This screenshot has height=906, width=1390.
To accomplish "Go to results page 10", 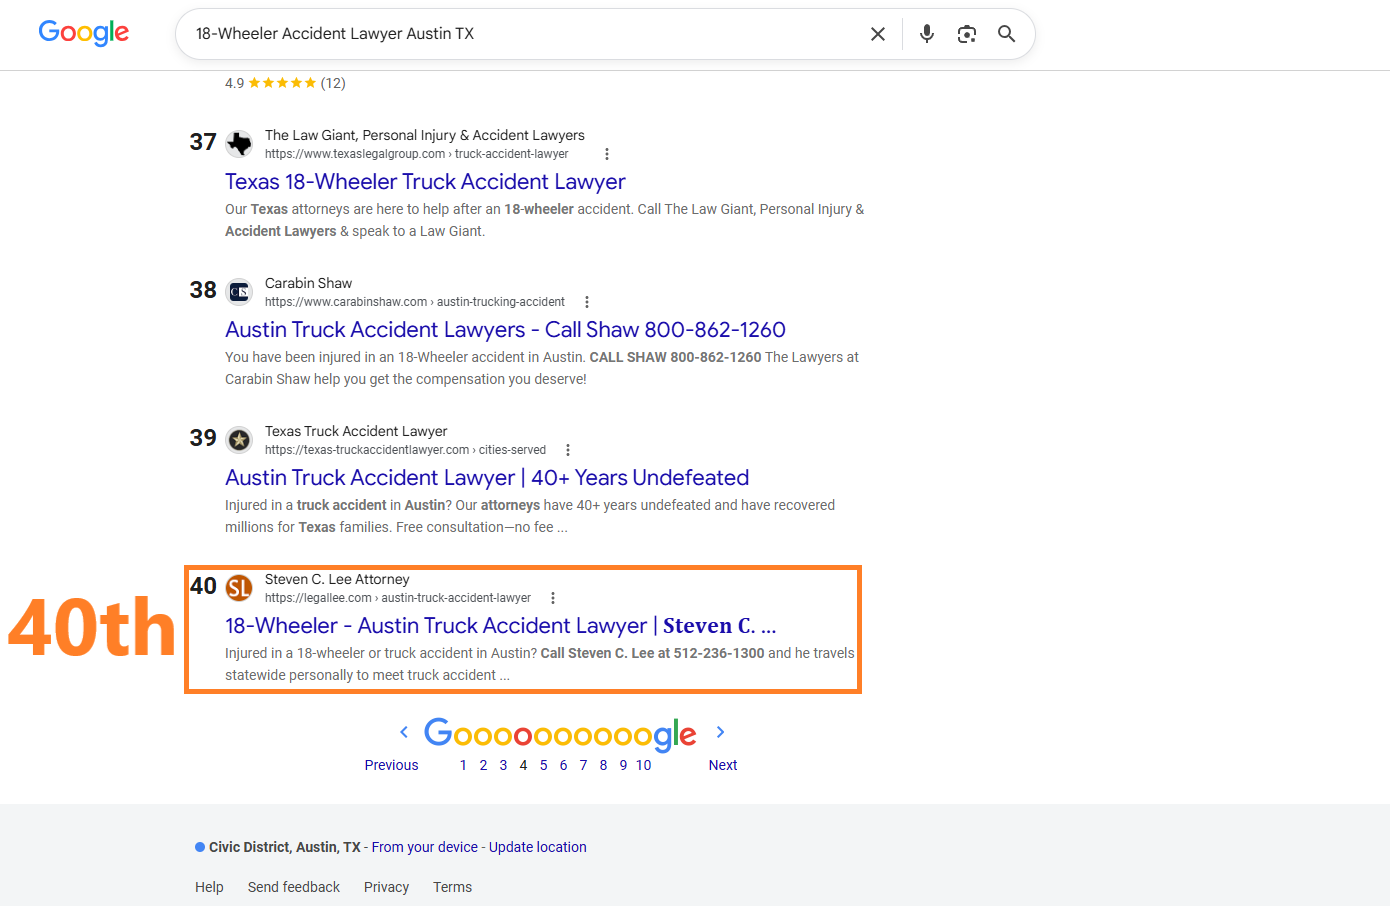I will click(643, 765).
